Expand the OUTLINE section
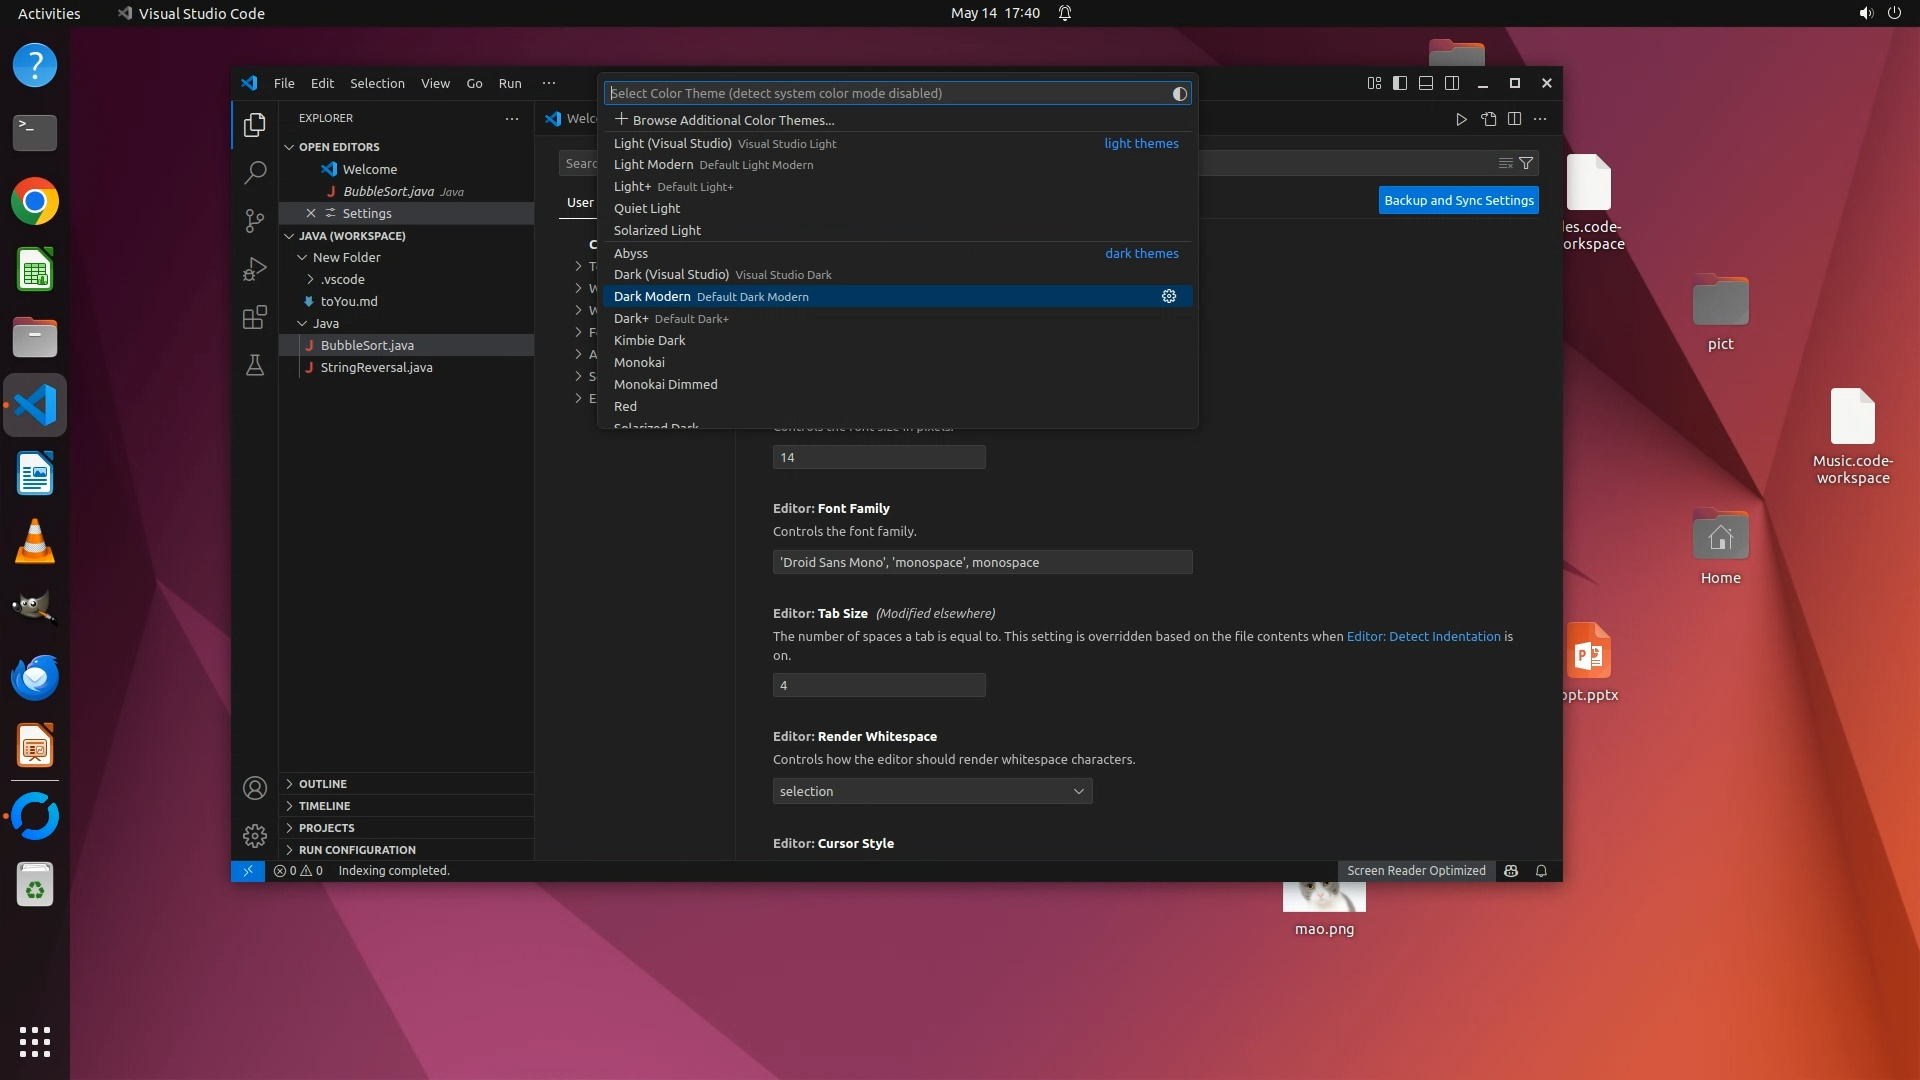 (x=323, y=784)
